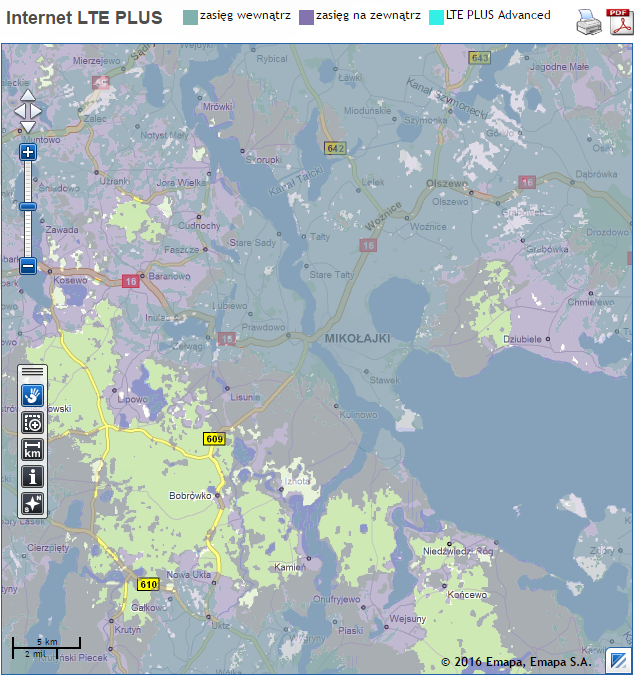Screen dimensions: 634x676
Task: Select the zoom-to-area tool
Action: tap(33, 422)
